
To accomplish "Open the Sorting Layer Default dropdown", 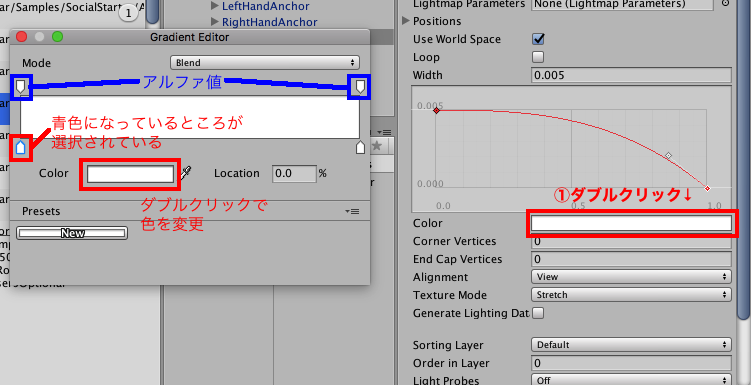I will [x=631, y=345].
